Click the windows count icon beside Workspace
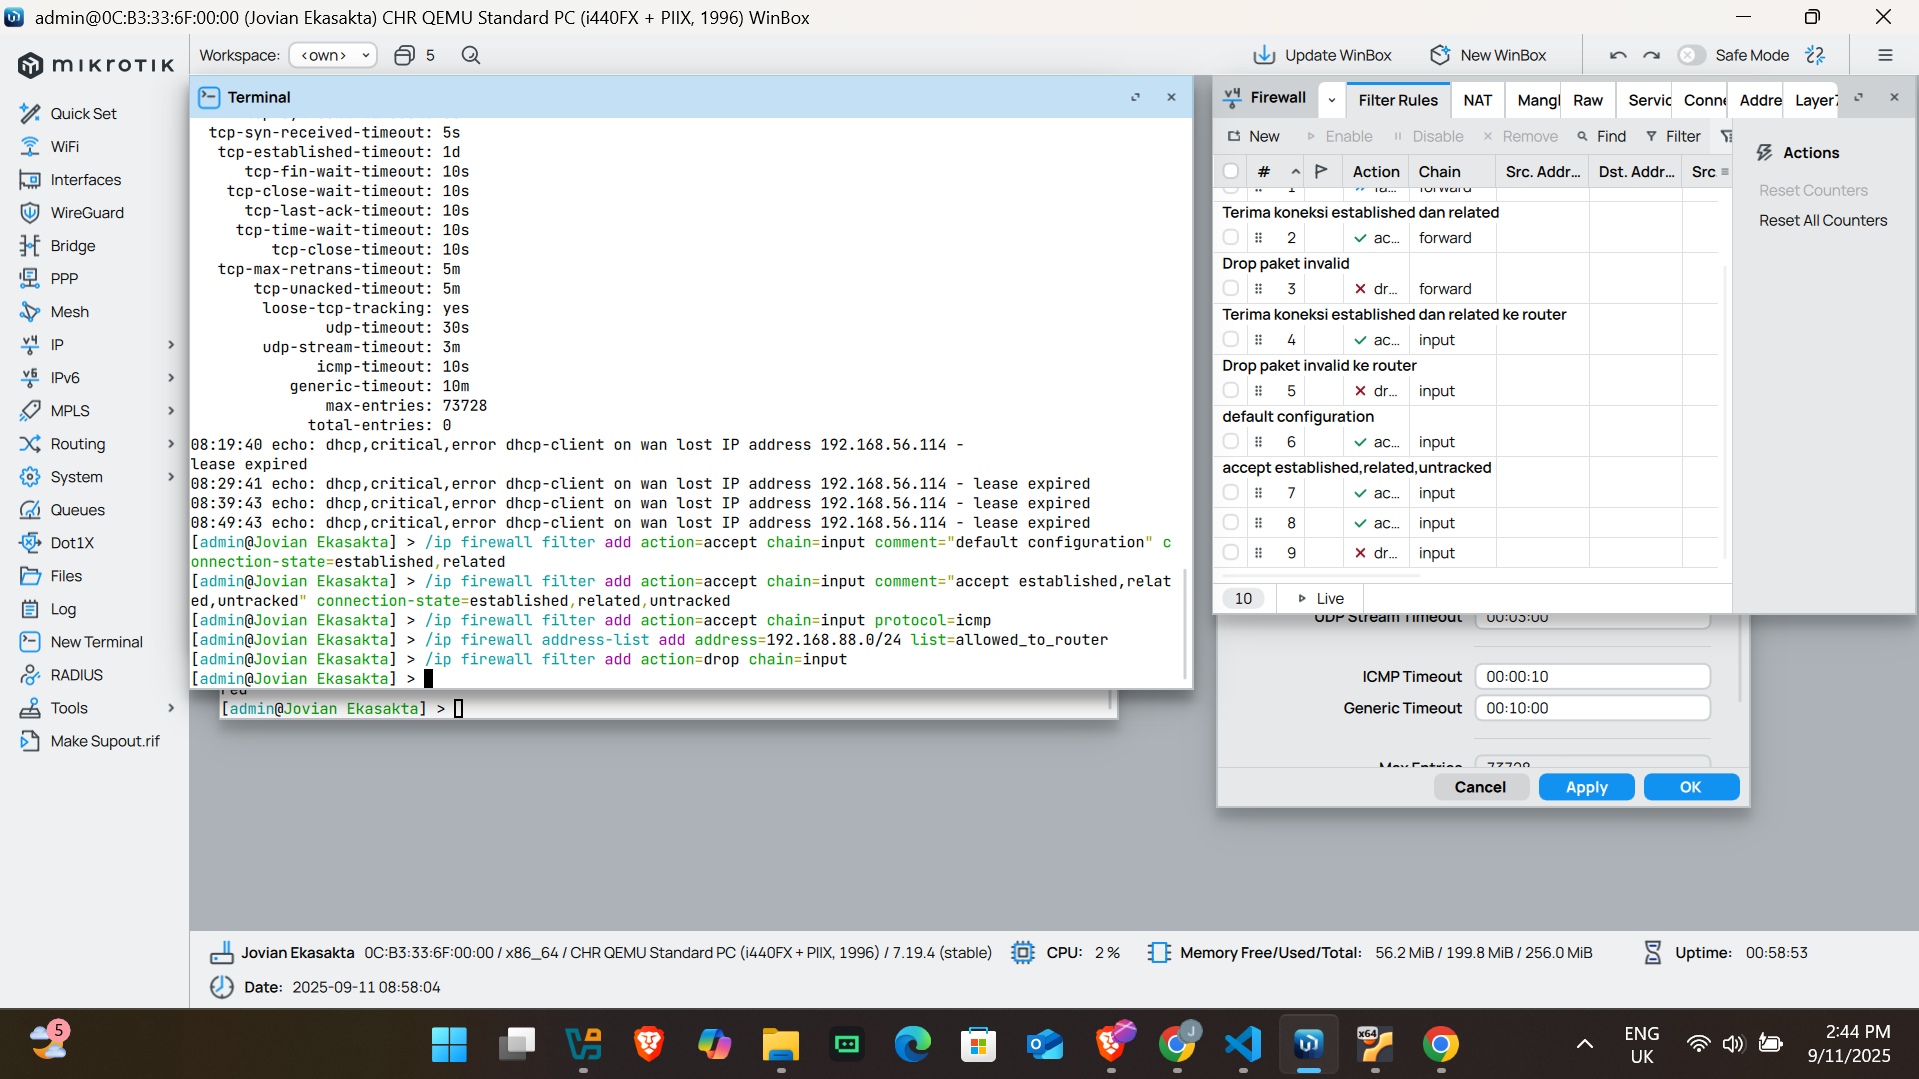The image size is (1919, 1079). (x=404, y=55)
